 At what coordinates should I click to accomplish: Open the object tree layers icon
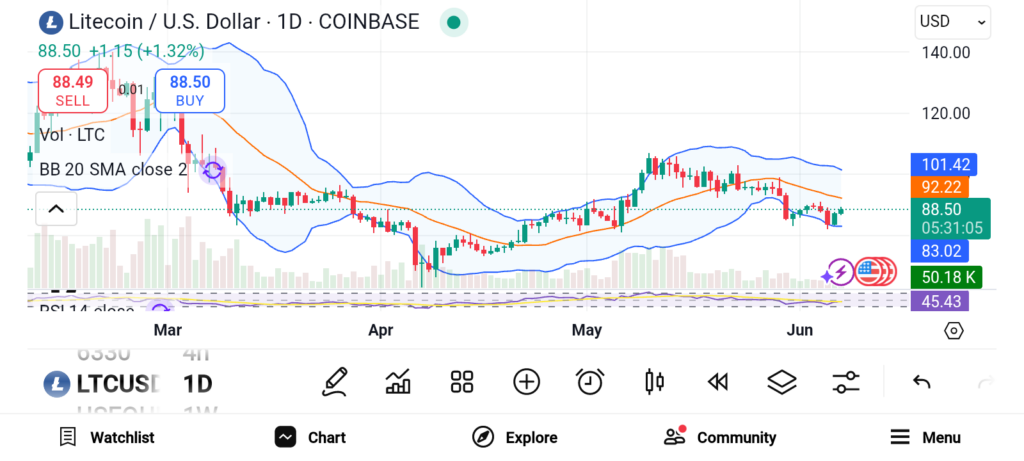click(x=782, y=382)
